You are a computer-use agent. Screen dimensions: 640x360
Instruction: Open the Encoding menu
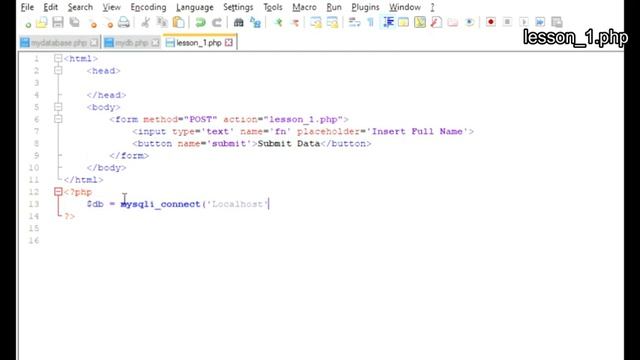click(148, 7)
